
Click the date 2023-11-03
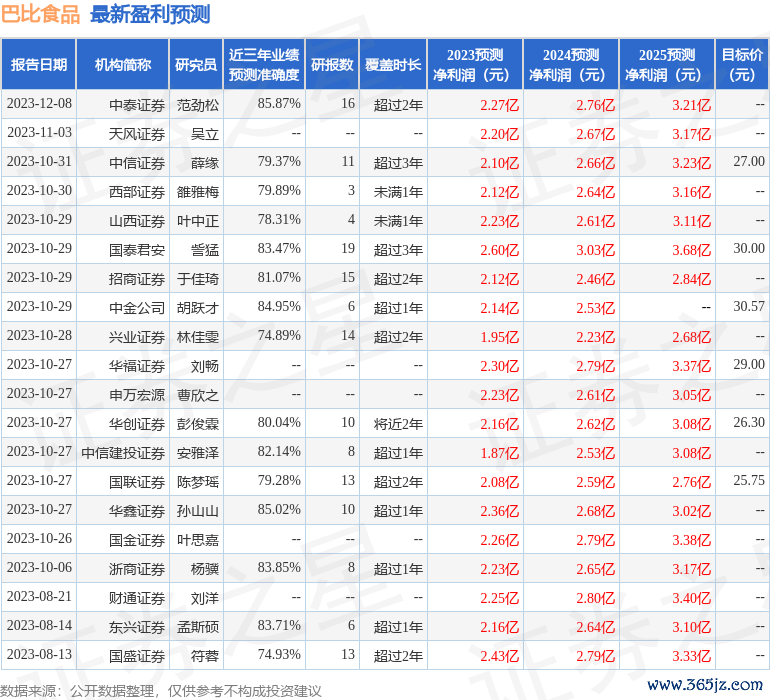39,133
